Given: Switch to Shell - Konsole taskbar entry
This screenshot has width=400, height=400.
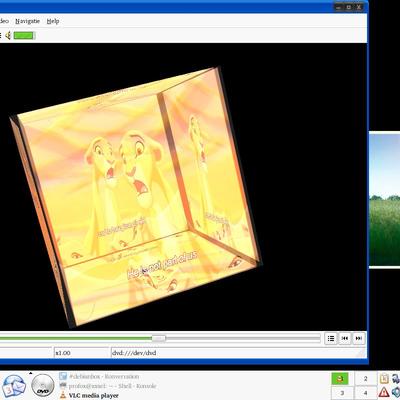Looking at the screenshot, I should 108,386.
